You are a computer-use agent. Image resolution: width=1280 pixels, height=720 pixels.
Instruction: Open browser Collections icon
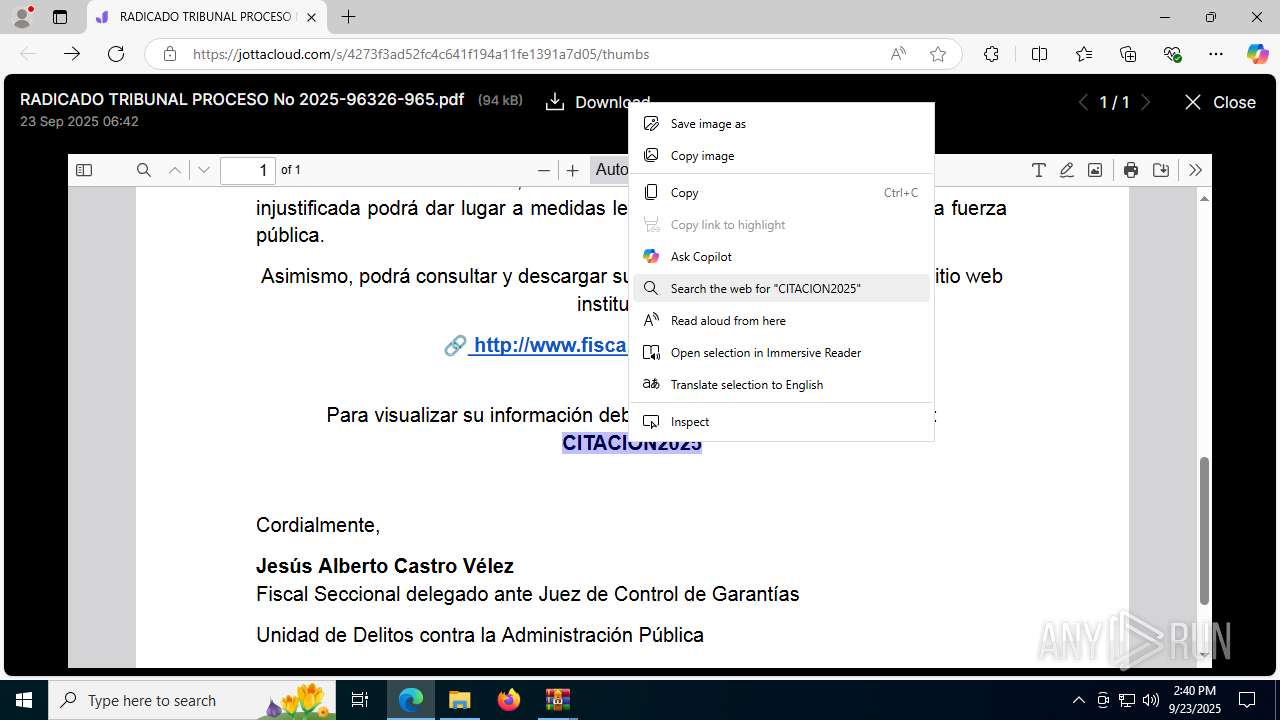tap(1128, 54)
